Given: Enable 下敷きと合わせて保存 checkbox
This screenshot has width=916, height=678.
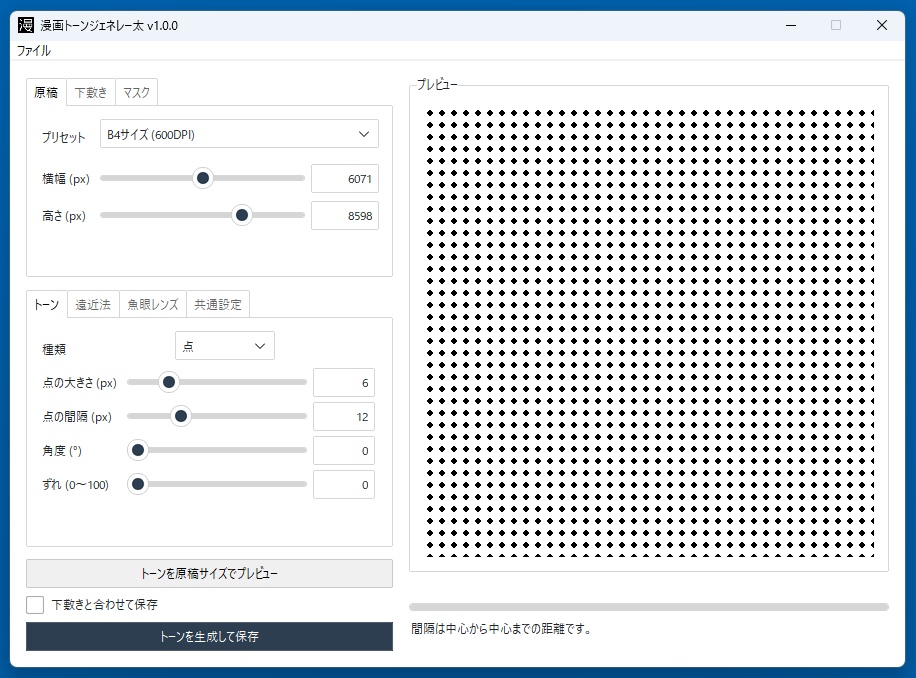Looking at the screenshot, I should click(x=35, y=604).
